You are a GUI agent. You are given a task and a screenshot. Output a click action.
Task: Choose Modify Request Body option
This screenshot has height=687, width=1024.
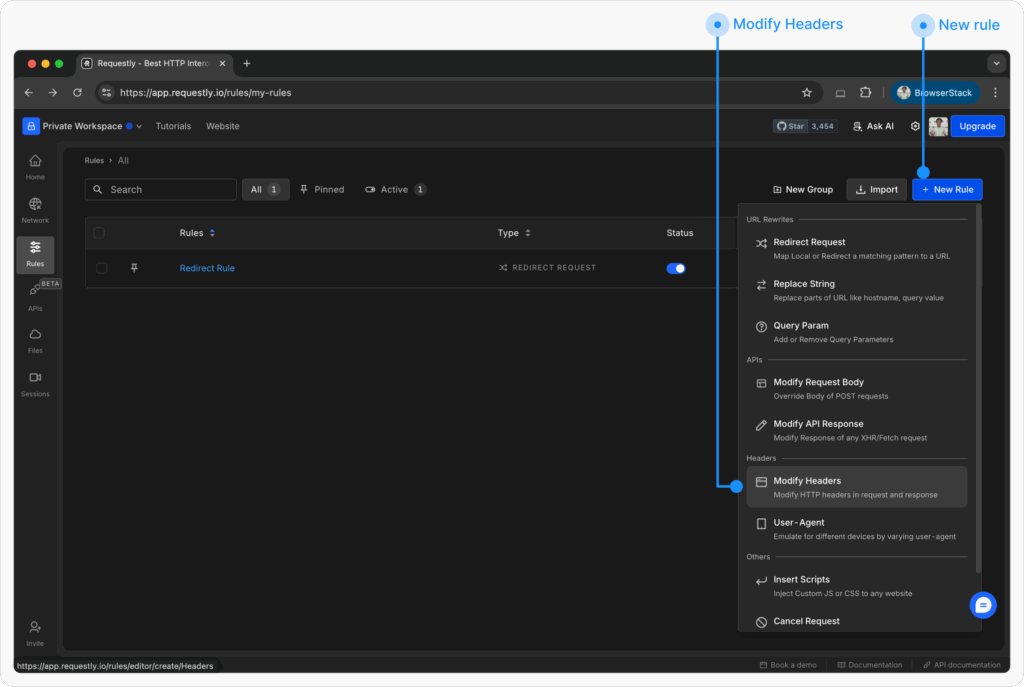(857, 389)
